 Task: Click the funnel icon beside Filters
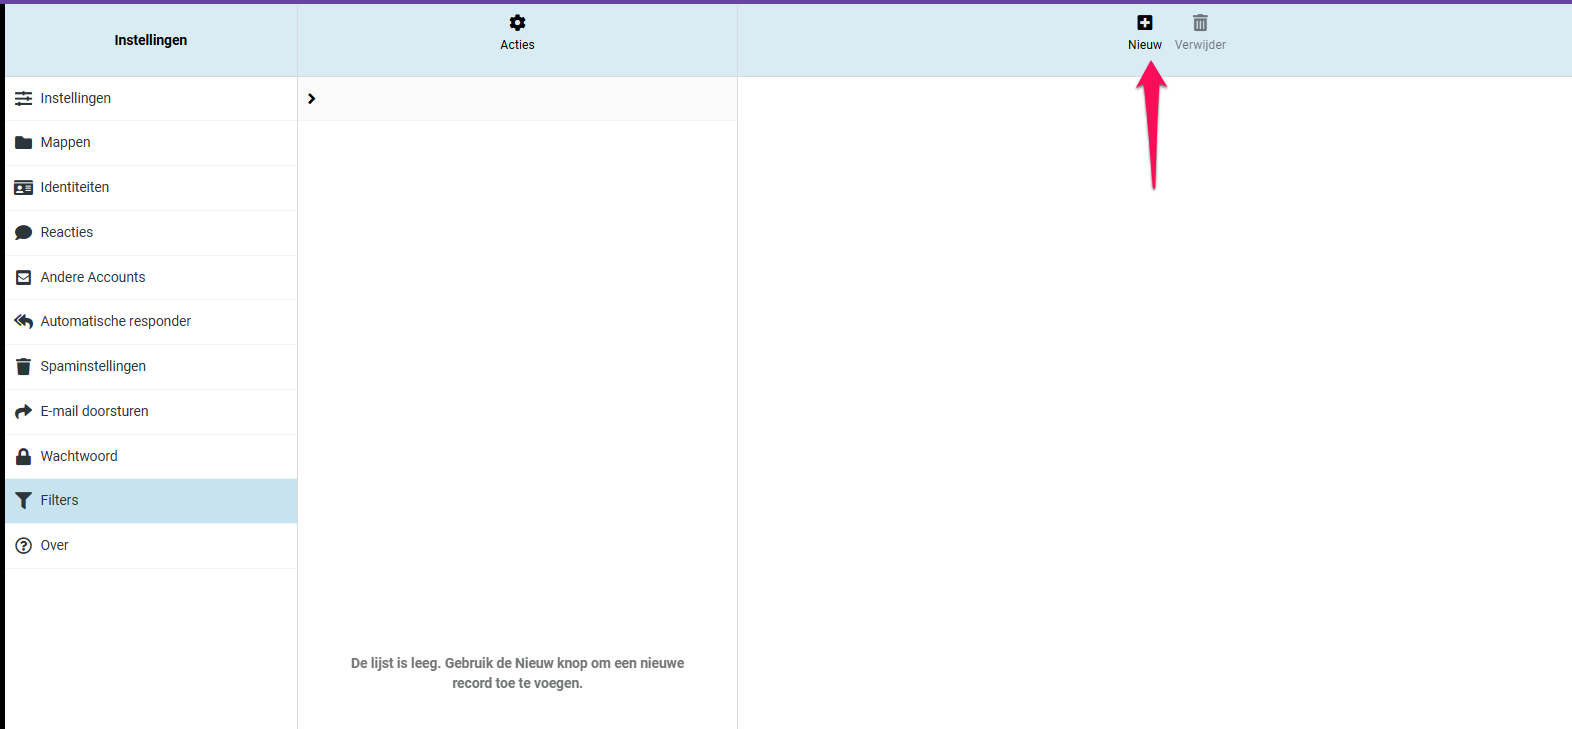click(23, 500)
